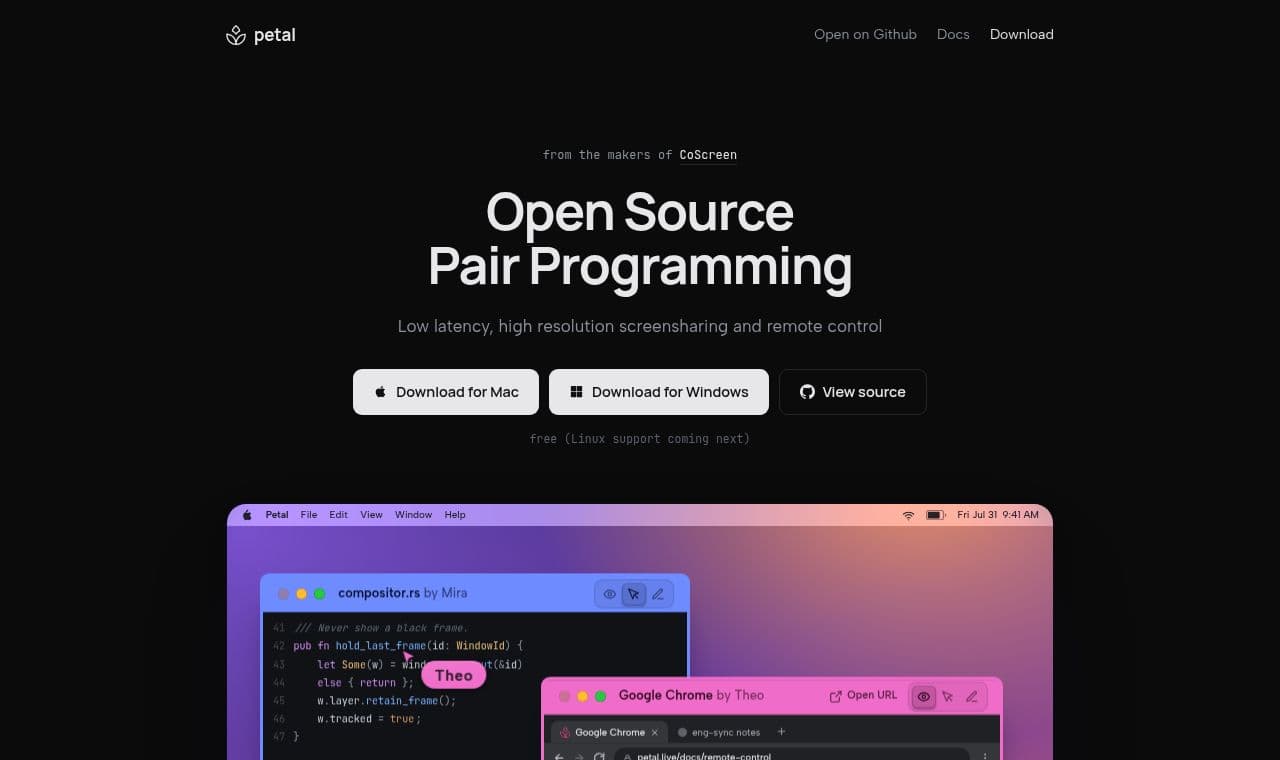Click the Wi-Fi status icon

coord(908,515)
